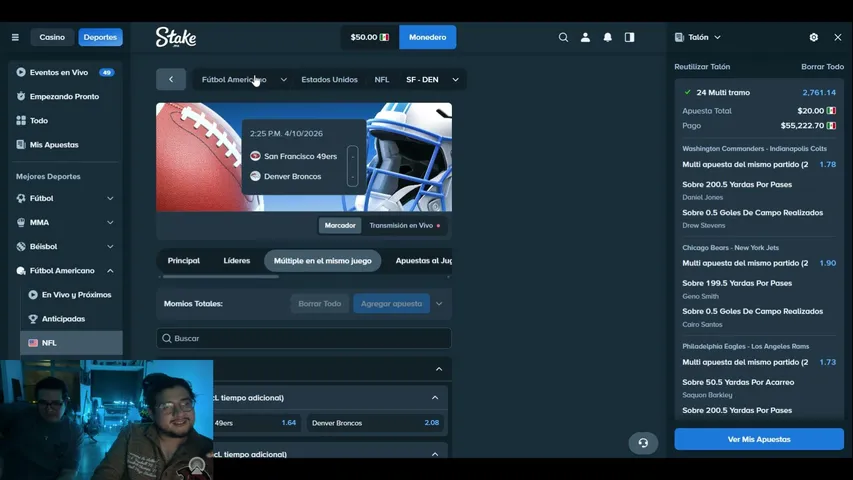Click Reutilizar Talón link
This screenshot has width=853, height=480.
702,66
